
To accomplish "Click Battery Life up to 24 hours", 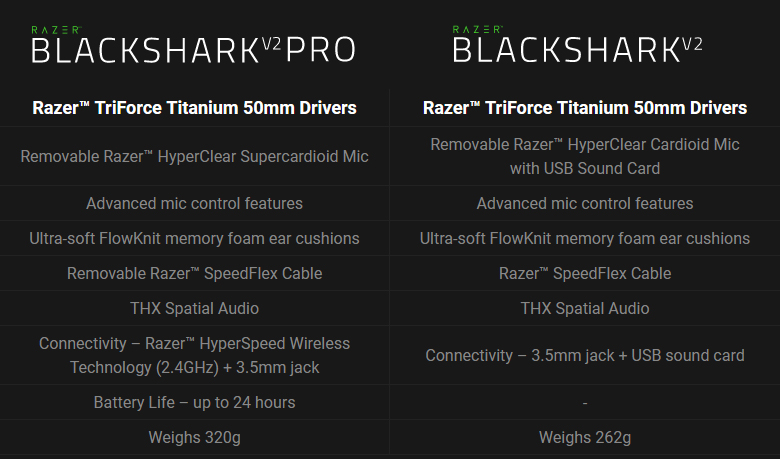I will click(x=195, y=402).
